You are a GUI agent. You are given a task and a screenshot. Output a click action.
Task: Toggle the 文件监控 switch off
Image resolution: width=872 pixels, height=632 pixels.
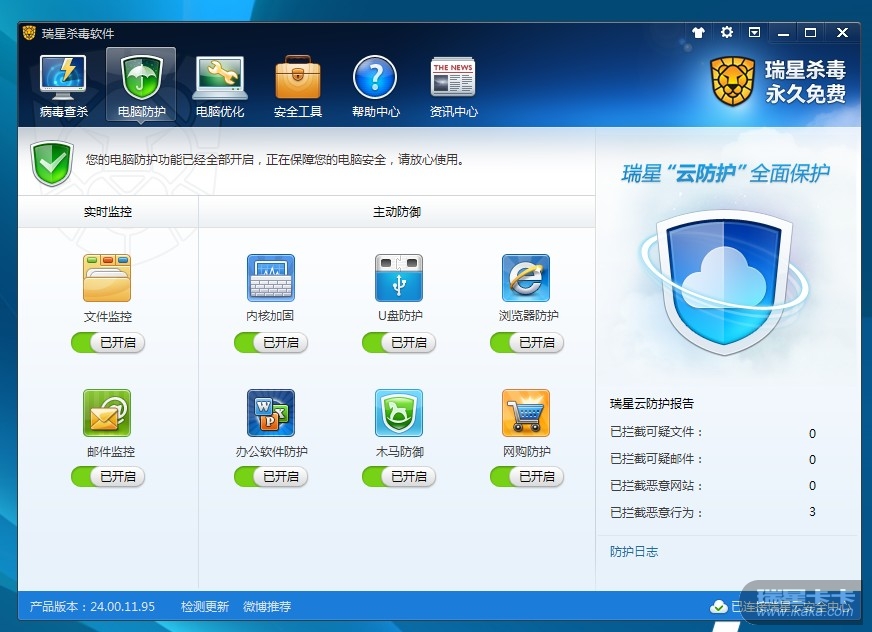108,342
